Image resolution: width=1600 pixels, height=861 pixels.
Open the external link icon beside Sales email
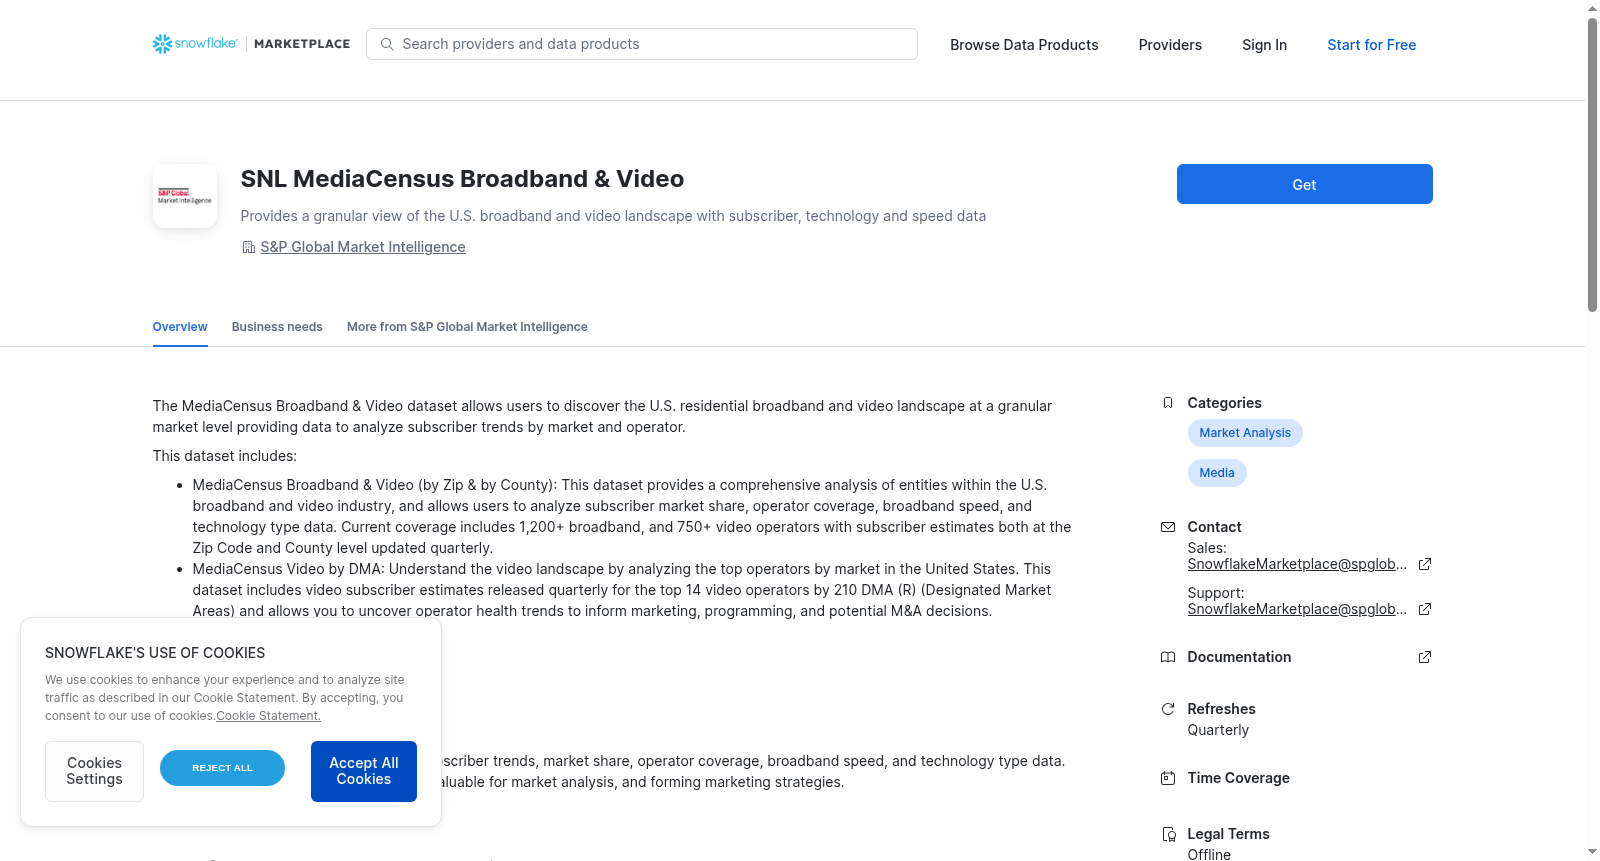(1425, 564)
